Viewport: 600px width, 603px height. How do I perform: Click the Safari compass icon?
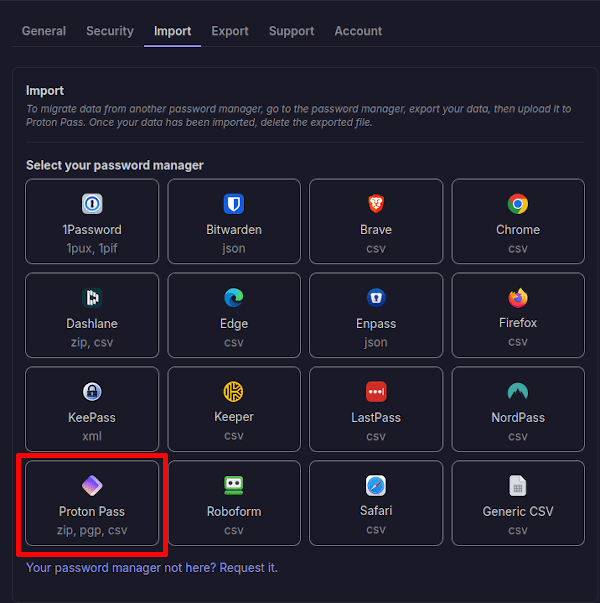pyautogui.click(x=376, y=485)
